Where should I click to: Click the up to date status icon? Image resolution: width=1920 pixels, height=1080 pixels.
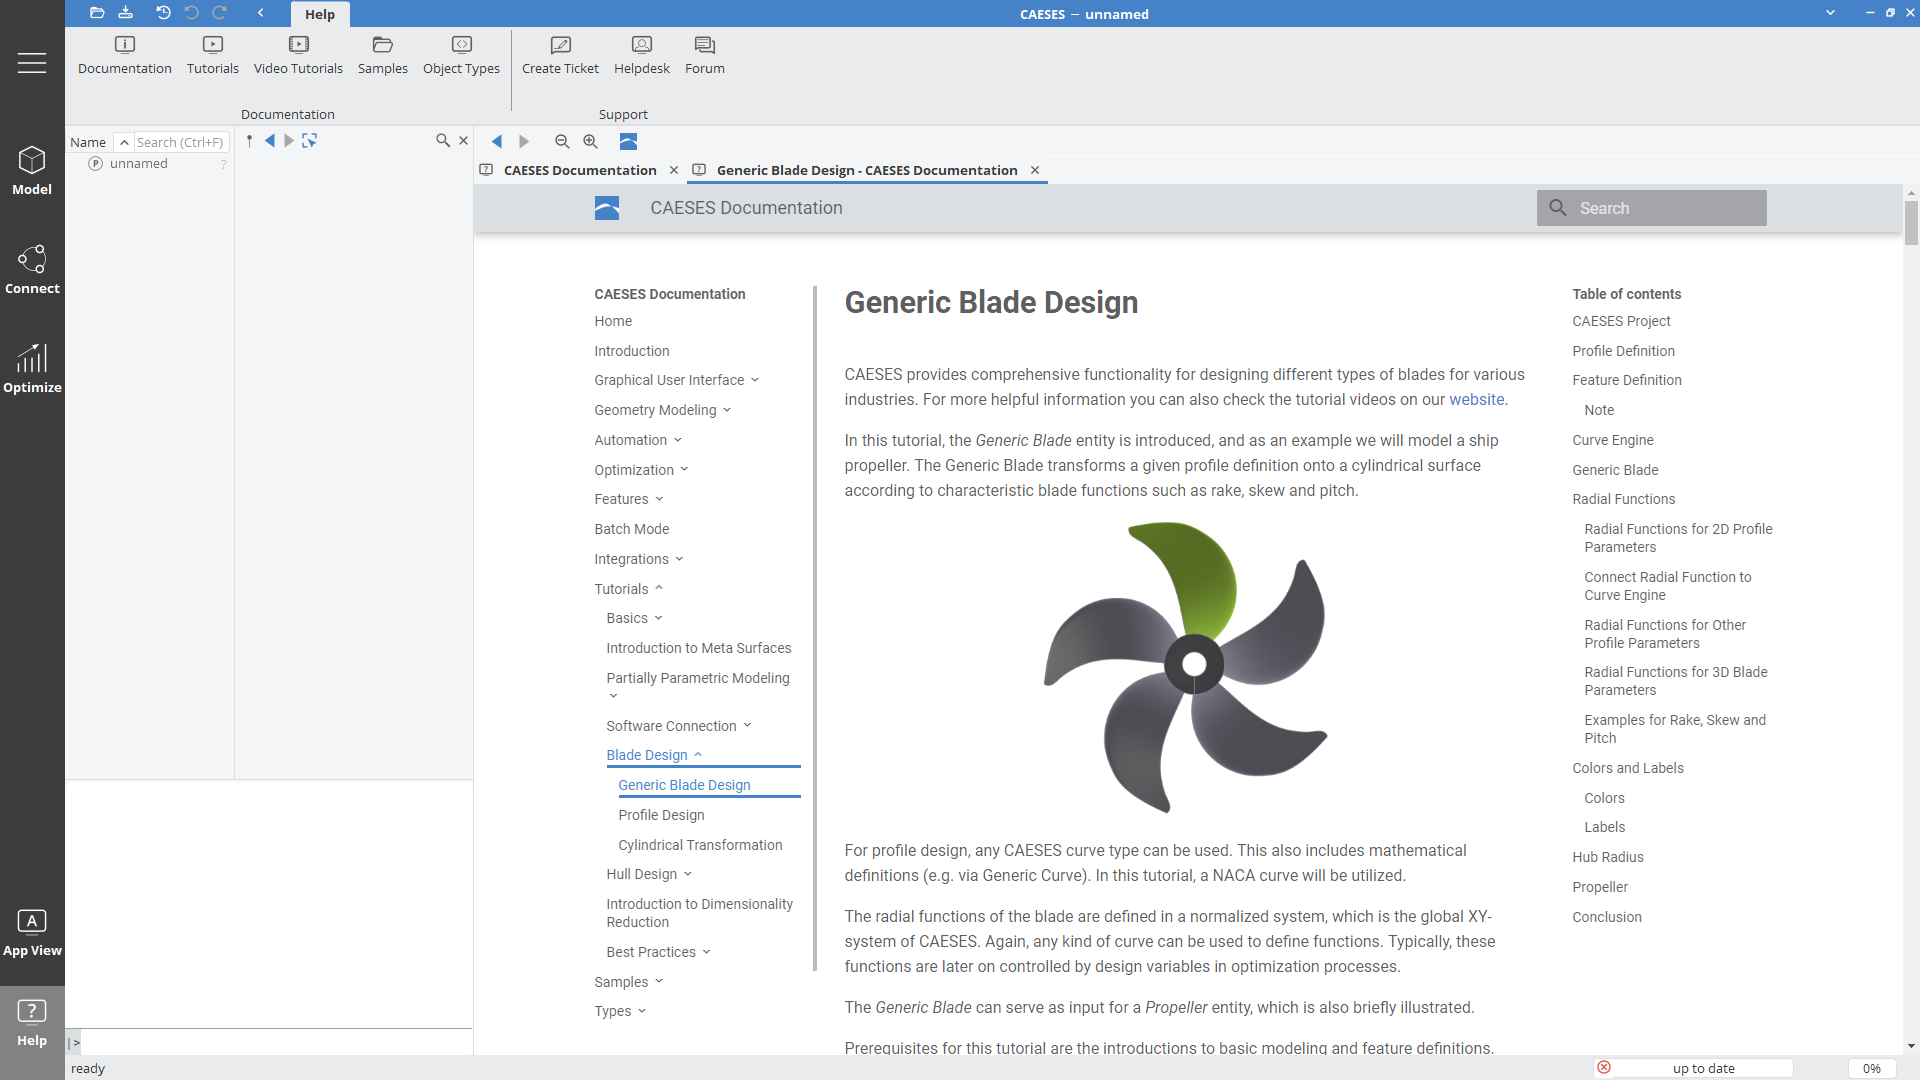pos(1604,1068)
